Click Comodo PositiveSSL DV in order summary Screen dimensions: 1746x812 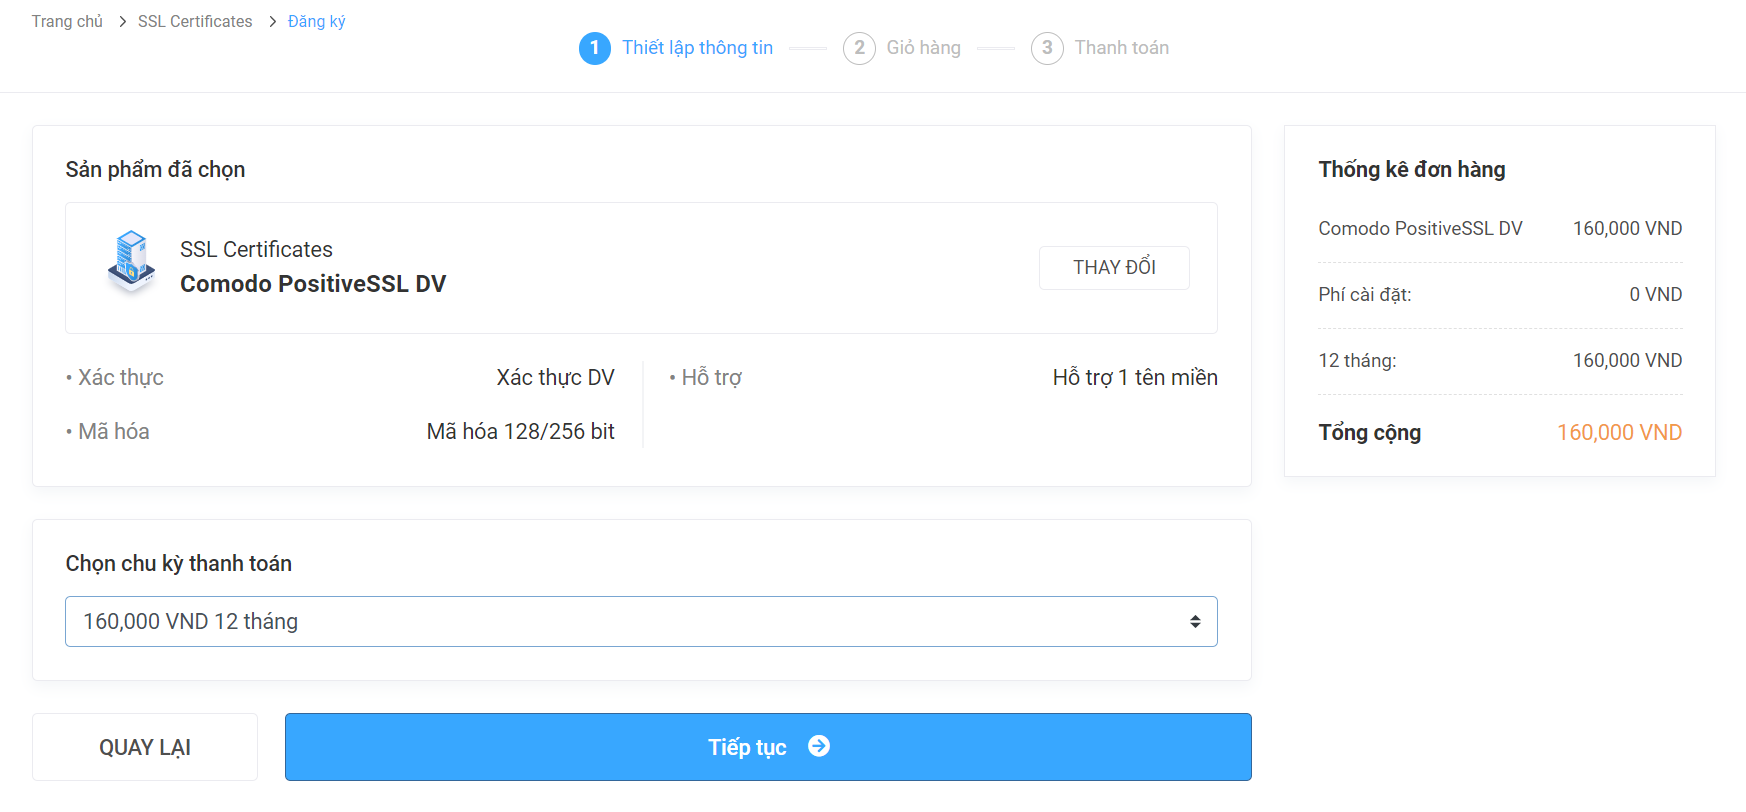pyautogui.click(x=1420, y=229)
